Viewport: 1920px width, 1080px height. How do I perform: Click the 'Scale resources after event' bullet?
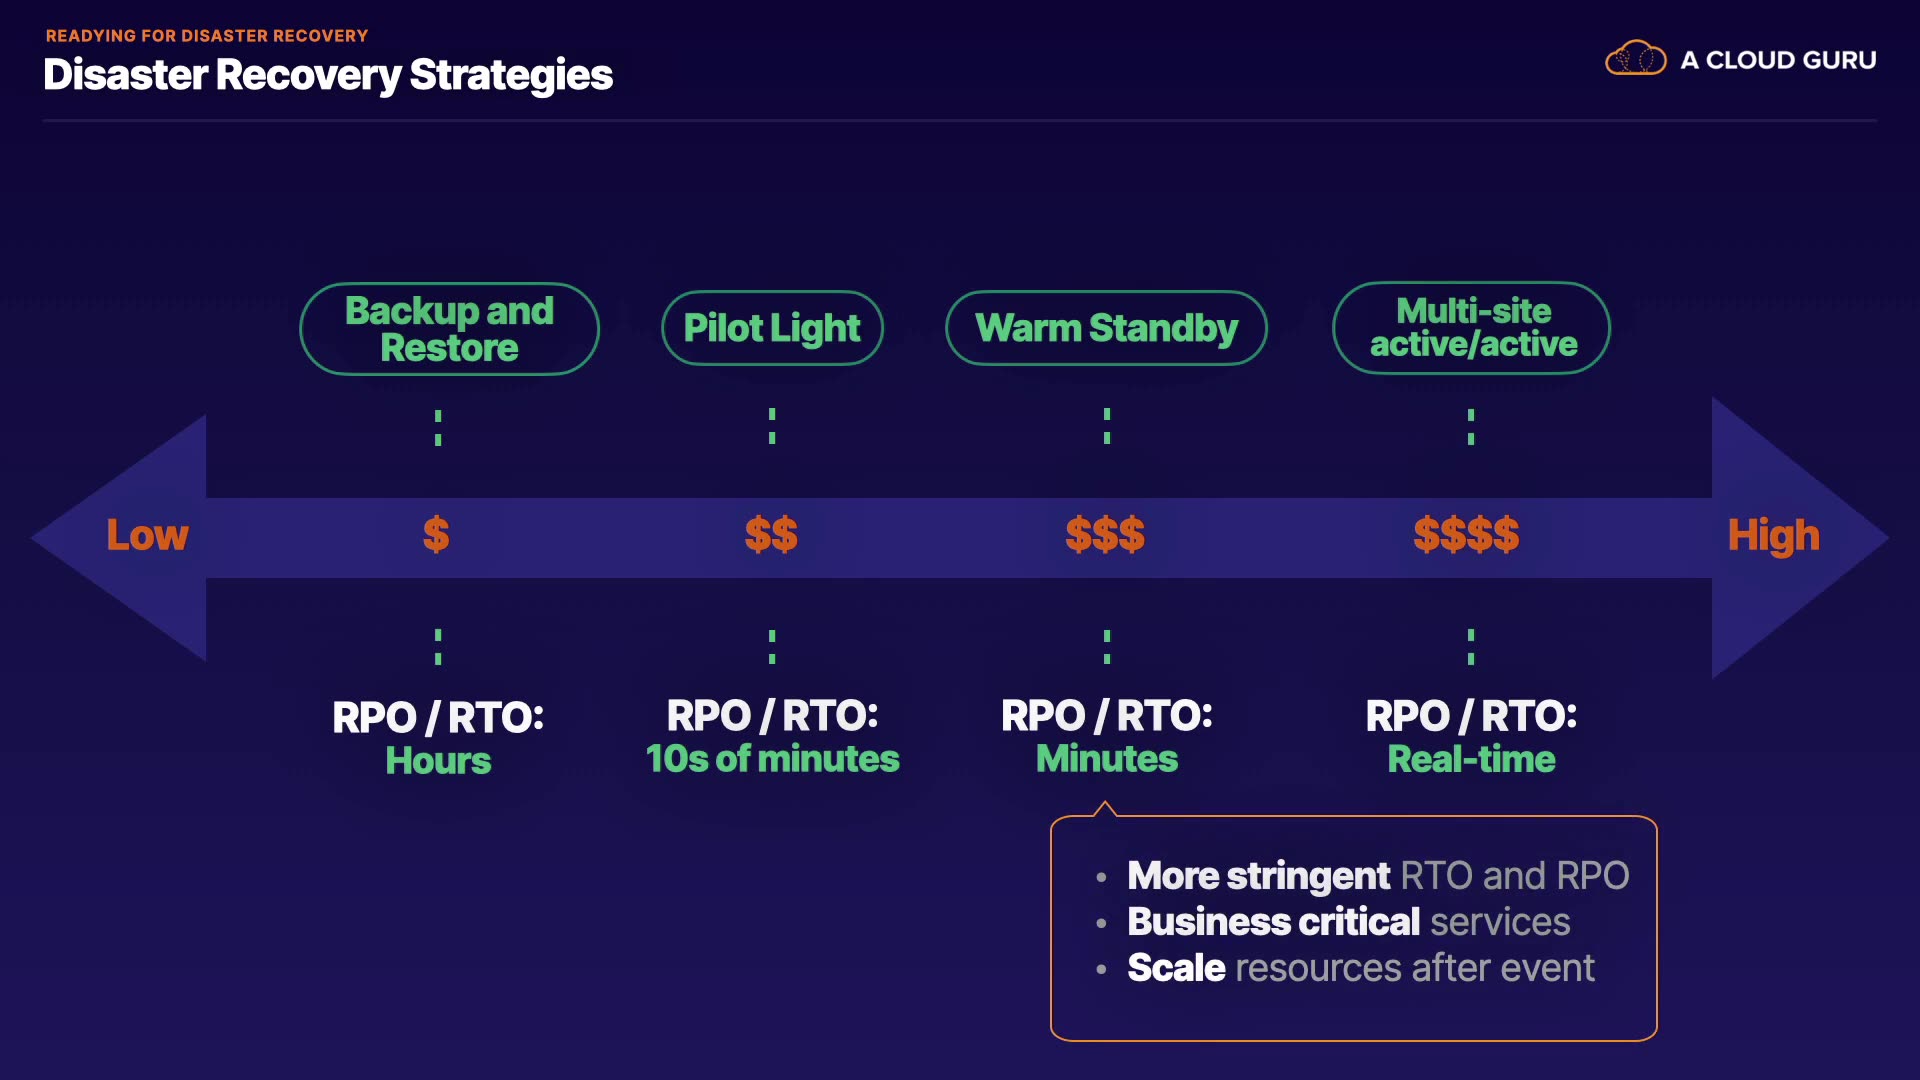tap(1360, 968)
